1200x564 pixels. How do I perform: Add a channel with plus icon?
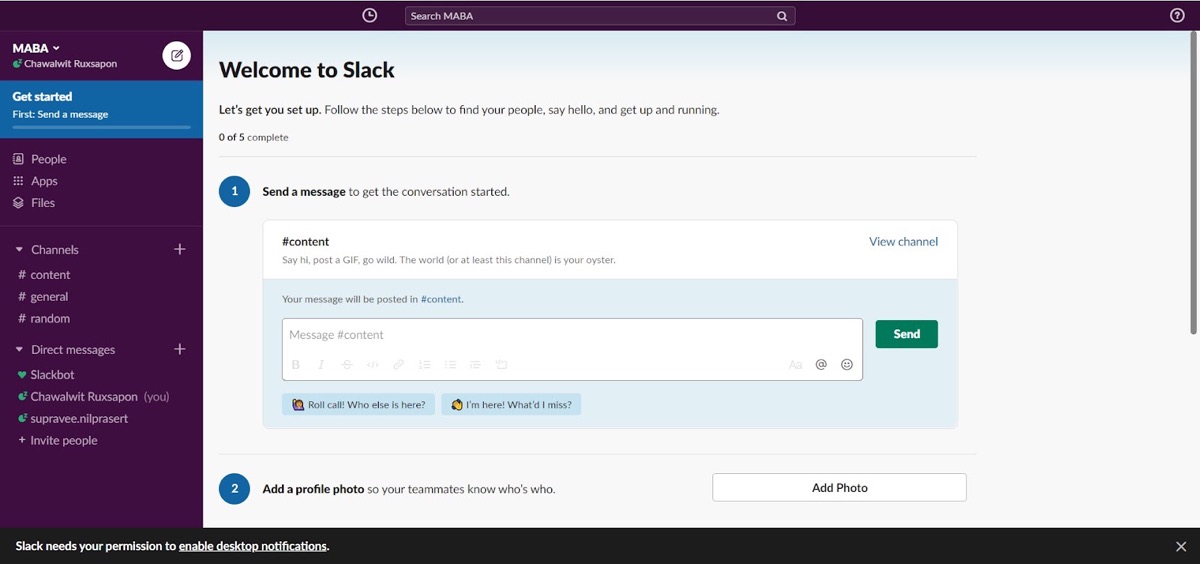[x=180, y=249]
